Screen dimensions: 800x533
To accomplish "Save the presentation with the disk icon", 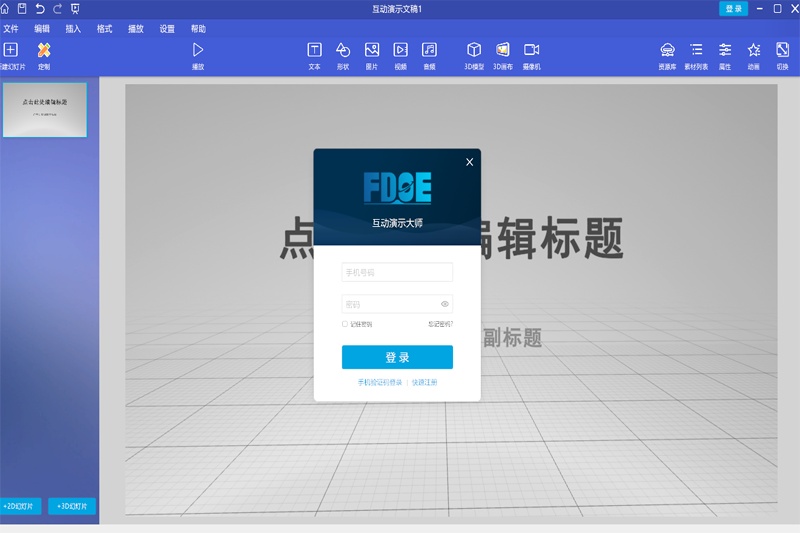I will 22,9.
